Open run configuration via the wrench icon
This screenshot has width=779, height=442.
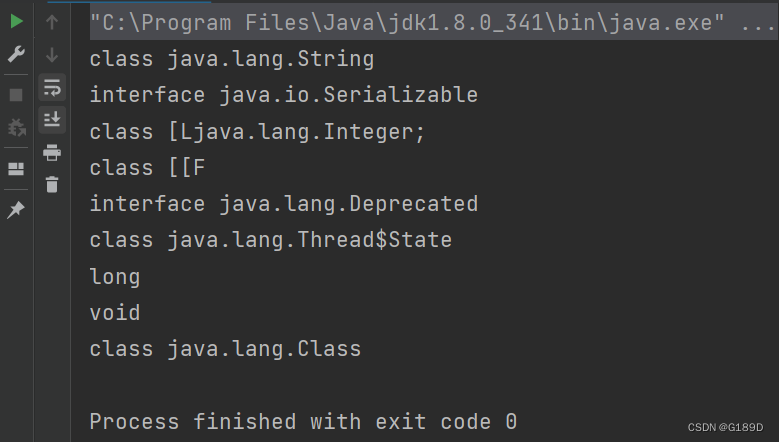pos(16,54)
